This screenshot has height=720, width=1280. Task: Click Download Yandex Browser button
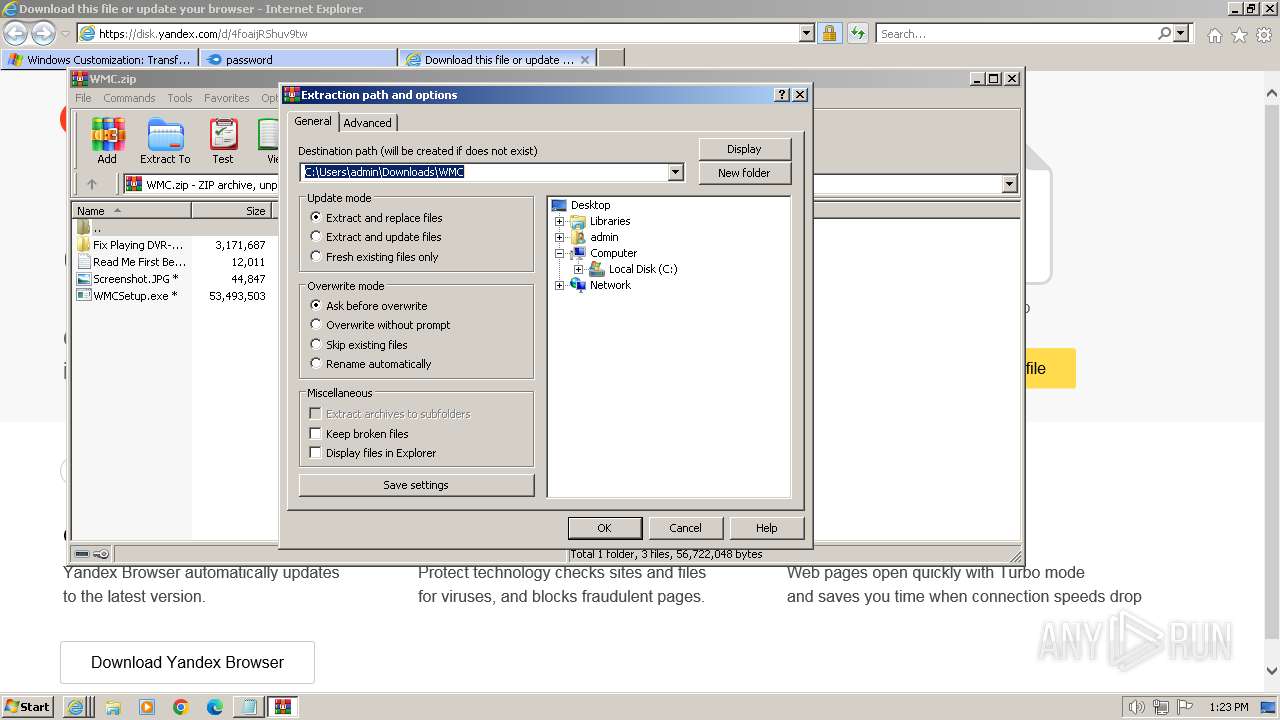coord(188,662)
